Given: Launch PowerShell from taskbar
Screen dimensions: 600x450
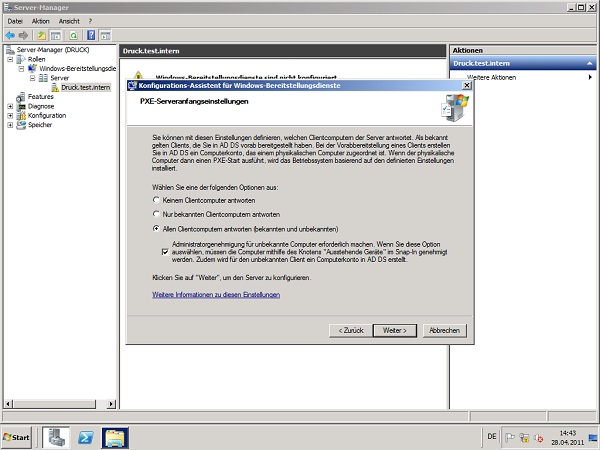Looking at the screenshot, I should (x=86, y=437).
